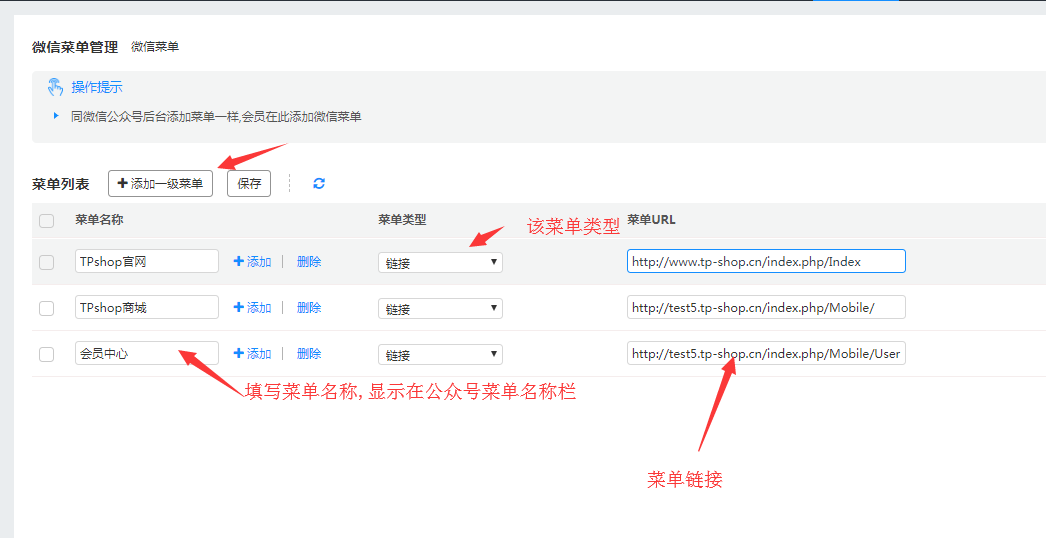Tick the checkbox for 会员中心 row

tap(46, 354)
